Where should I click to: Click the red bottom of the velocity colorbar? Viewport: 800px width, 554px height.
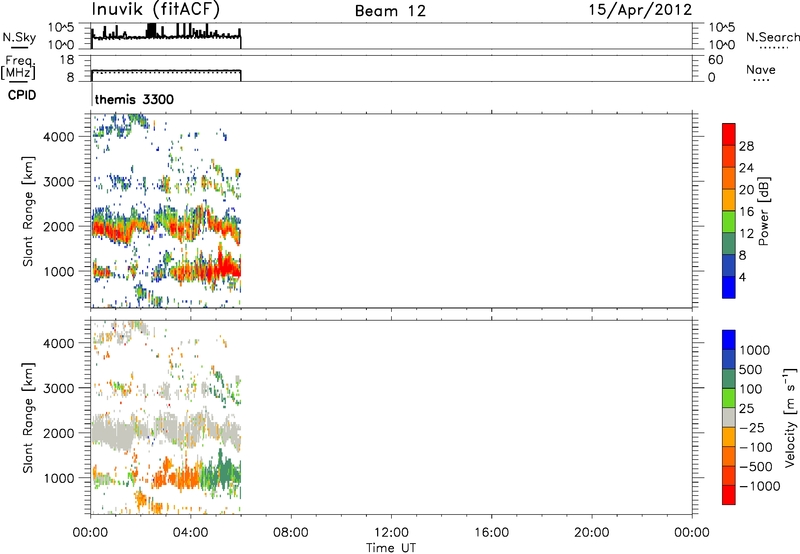[x=729, y=495]
